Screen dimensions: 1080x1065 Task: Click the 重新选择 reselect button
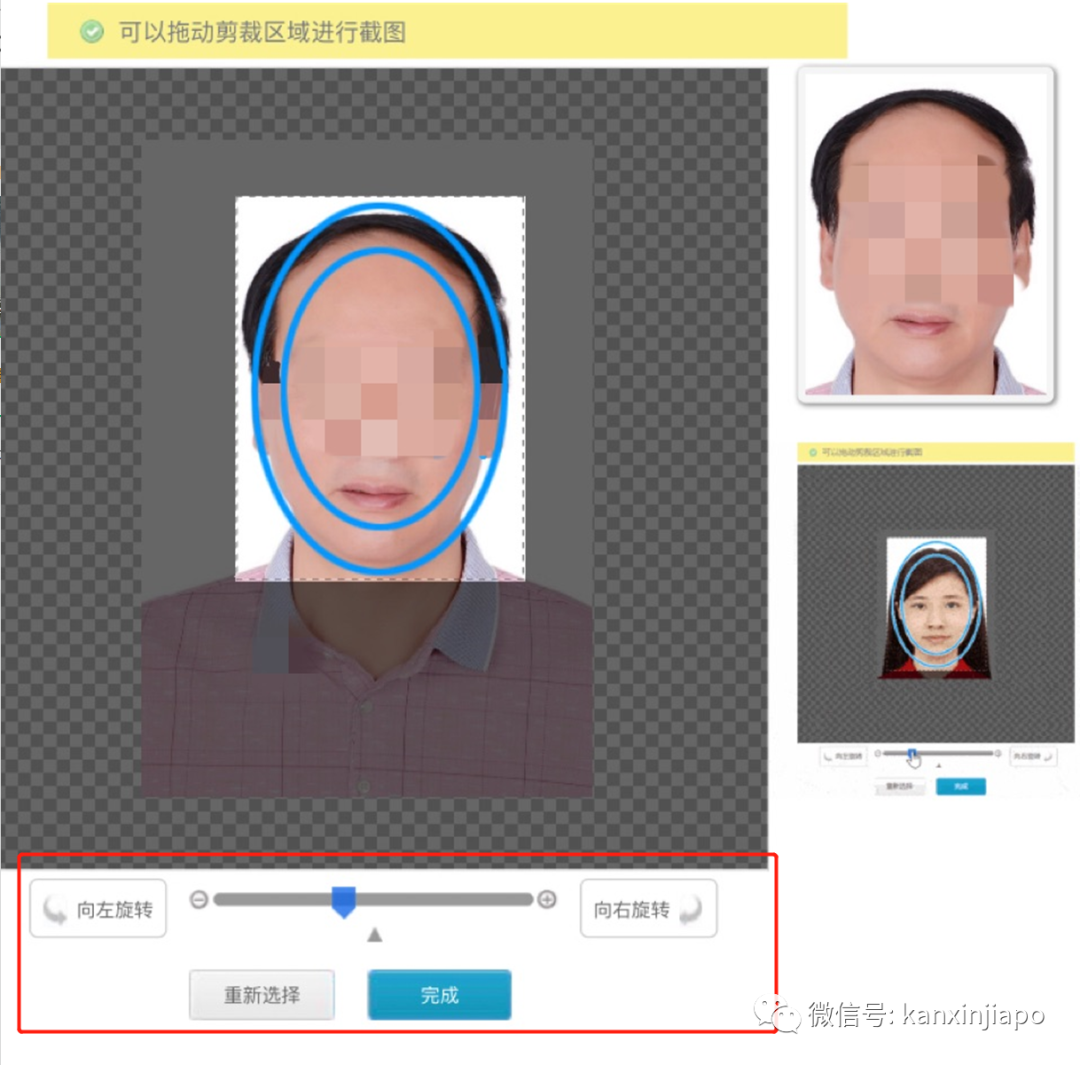pyautogui.click(x=262, y=995)
